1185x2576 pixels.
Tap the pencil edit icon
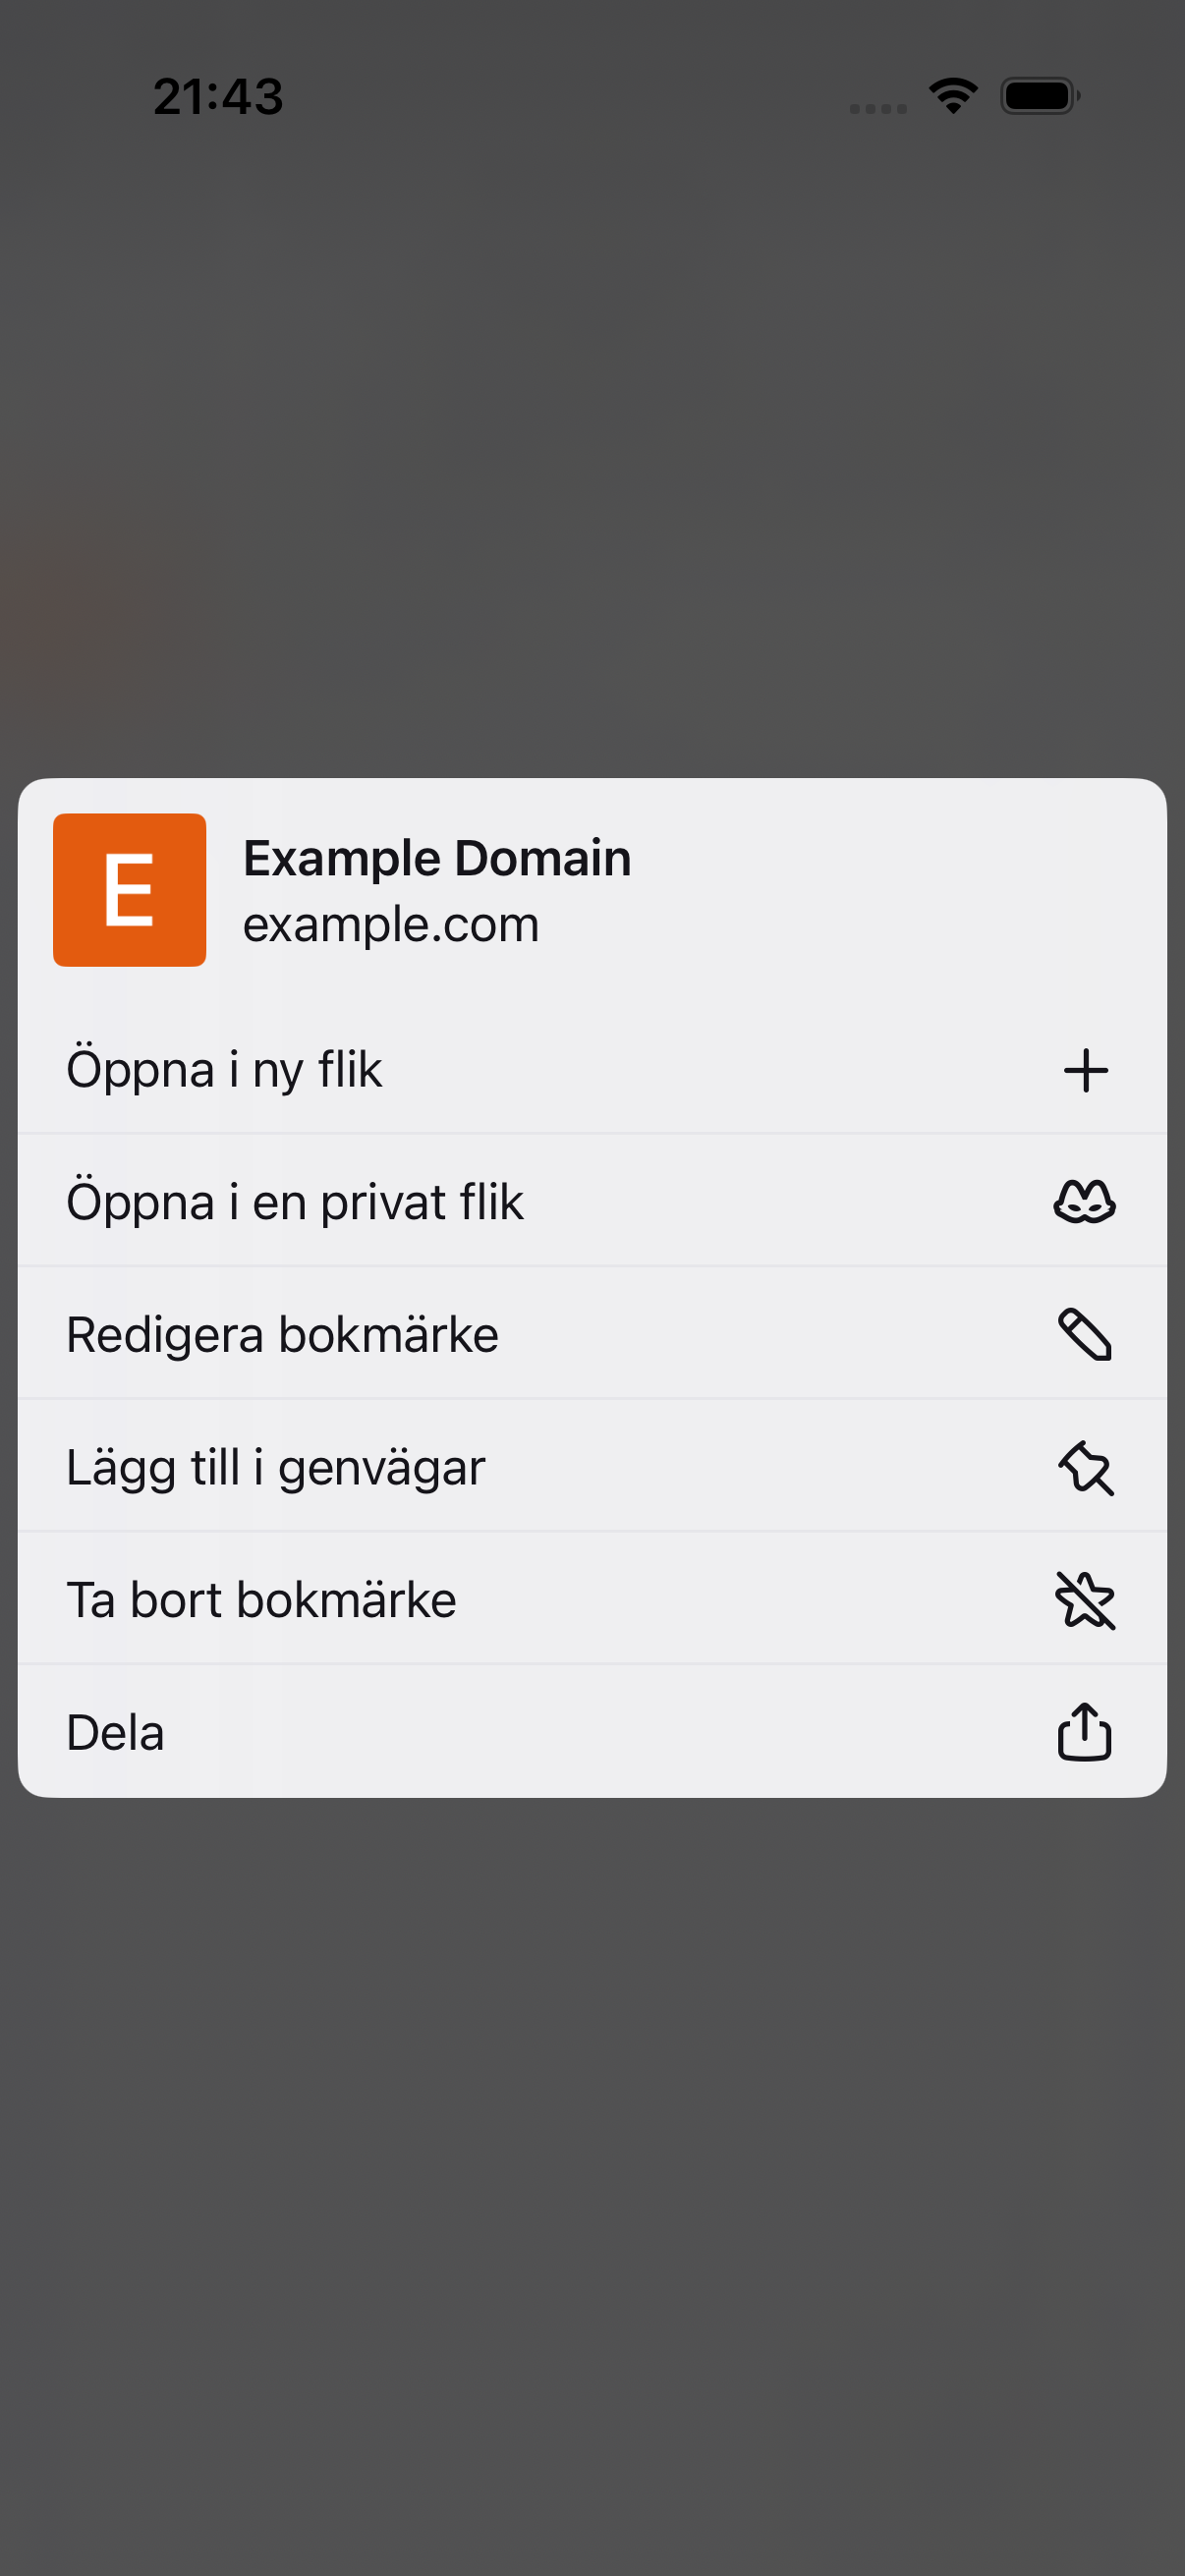click(x=1085, y=1334)
